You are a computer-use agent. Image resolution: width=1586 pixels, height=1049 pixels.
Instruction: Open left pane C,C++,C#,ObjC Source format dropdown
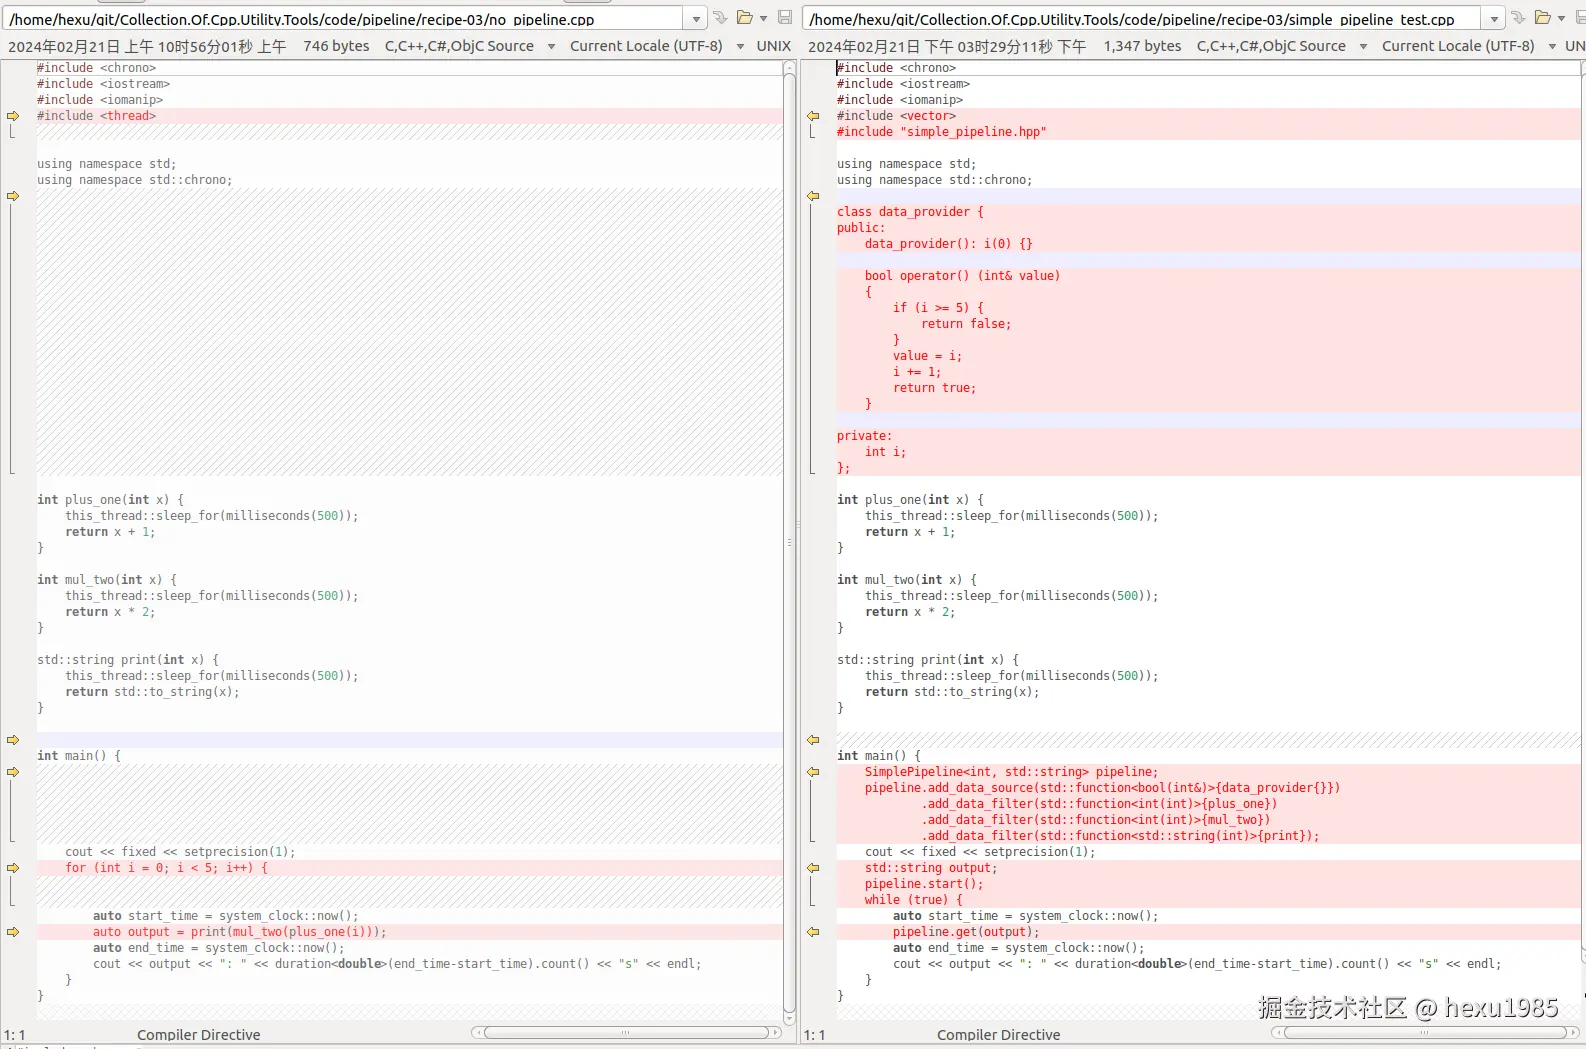tap(470, 46)
